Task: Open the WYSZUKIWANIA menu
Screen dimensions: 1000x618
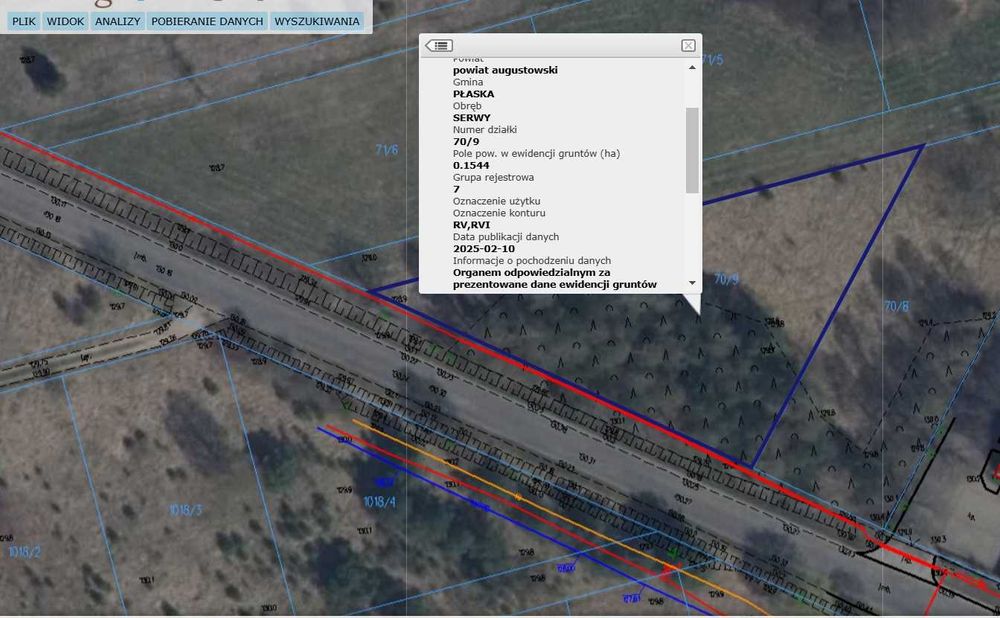Action: click(317, 21)
